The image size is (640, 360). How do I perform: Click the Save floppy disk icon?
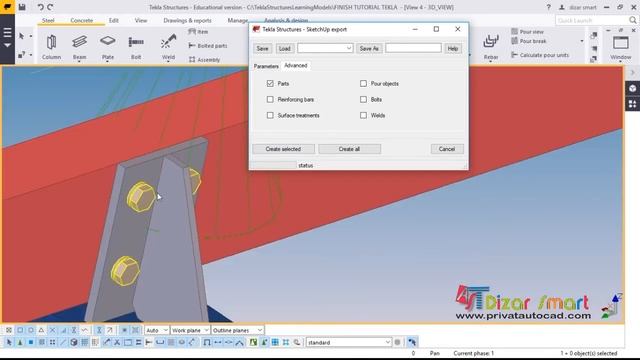[x=22, y=7]
